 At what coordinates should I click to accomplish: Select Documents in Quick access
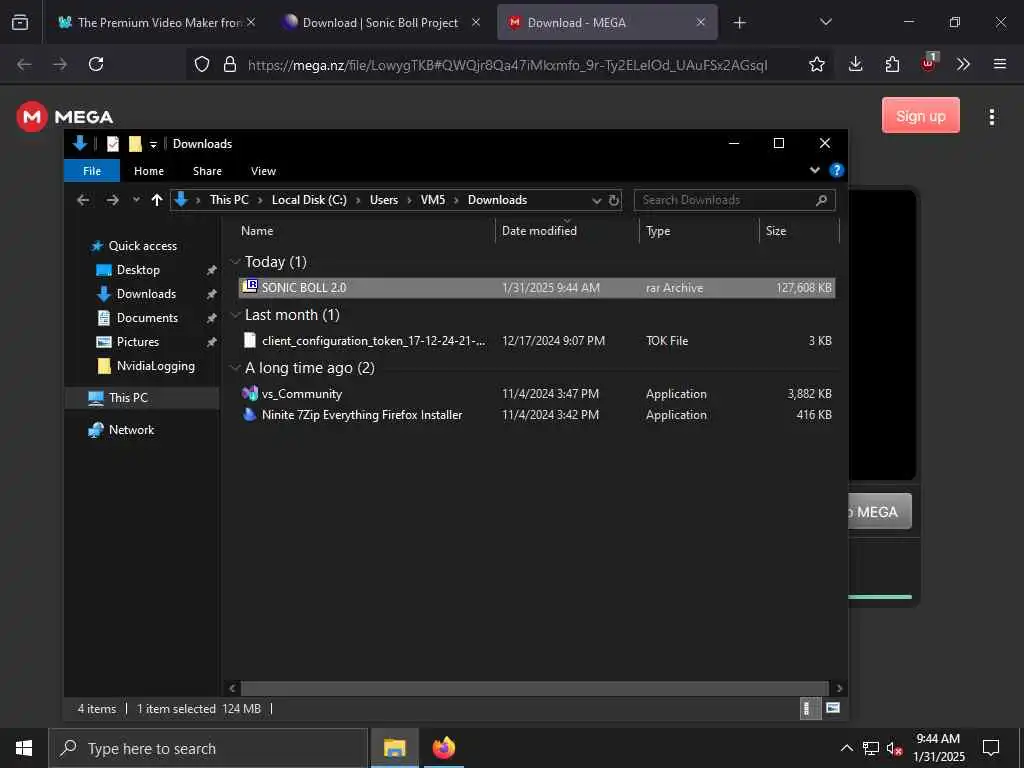click(x=147, y=318)
